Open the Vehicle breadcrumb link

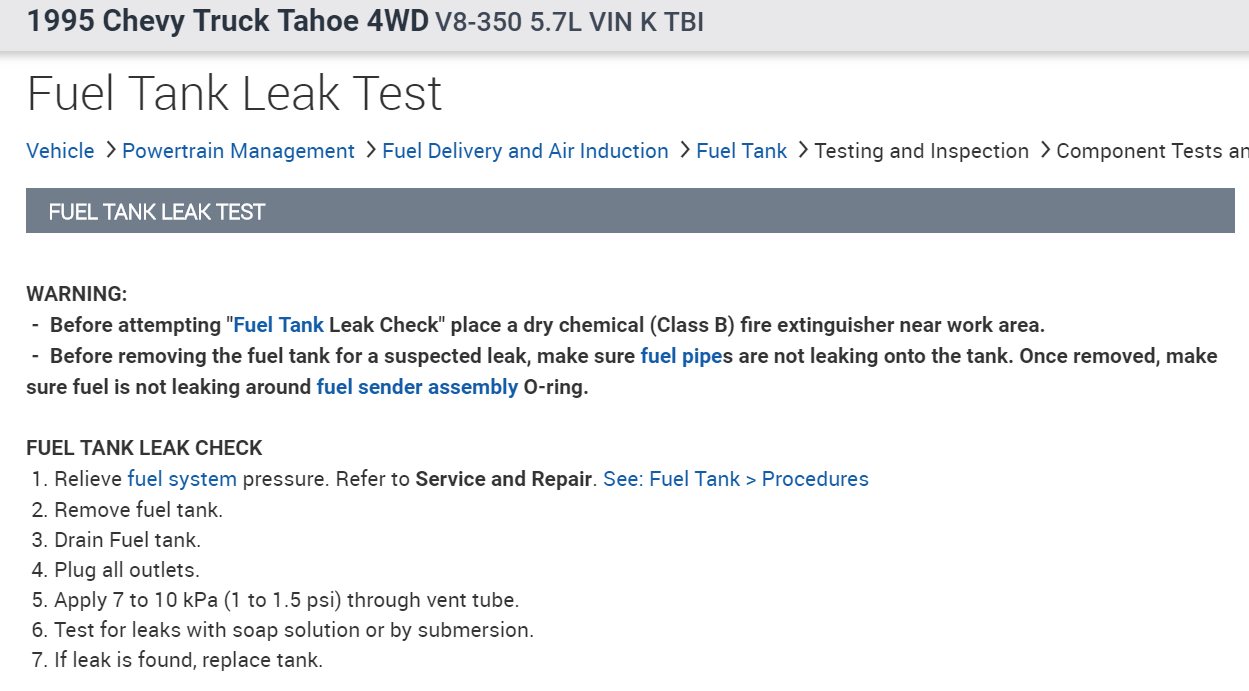tap(60, 151)
